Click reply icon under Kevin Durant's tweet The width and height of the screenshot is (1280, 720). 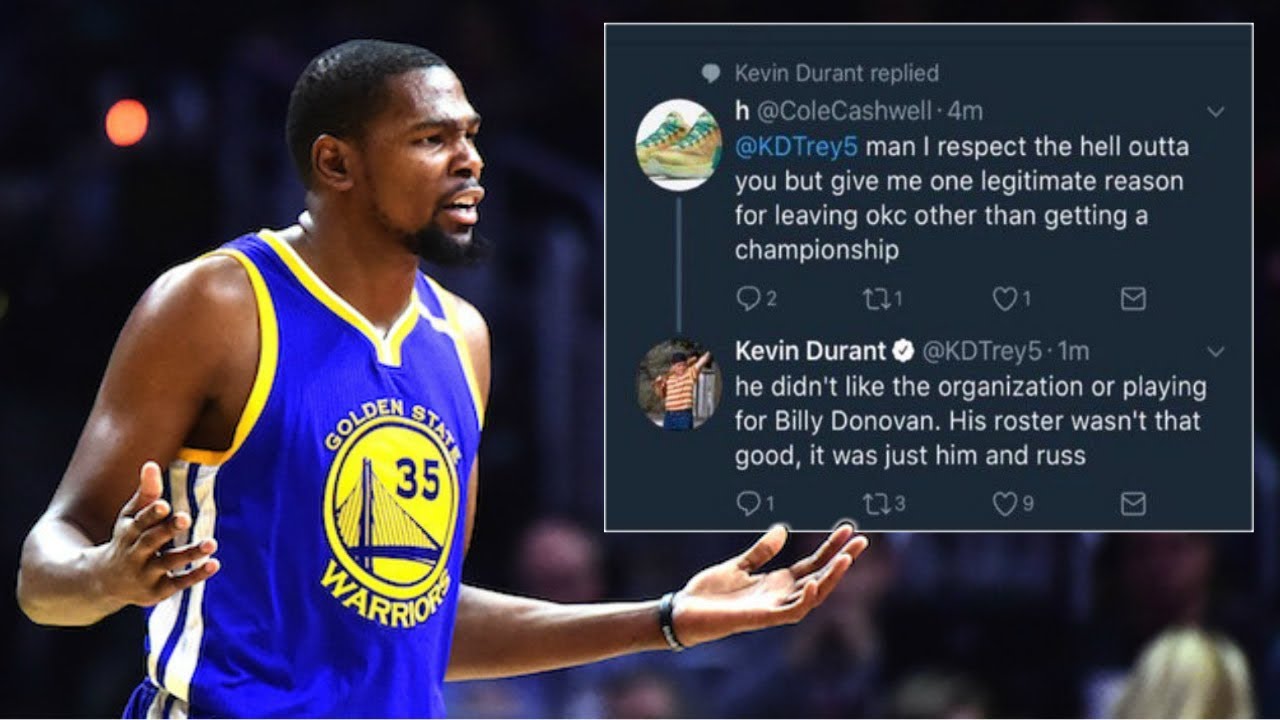click(748, 504)
